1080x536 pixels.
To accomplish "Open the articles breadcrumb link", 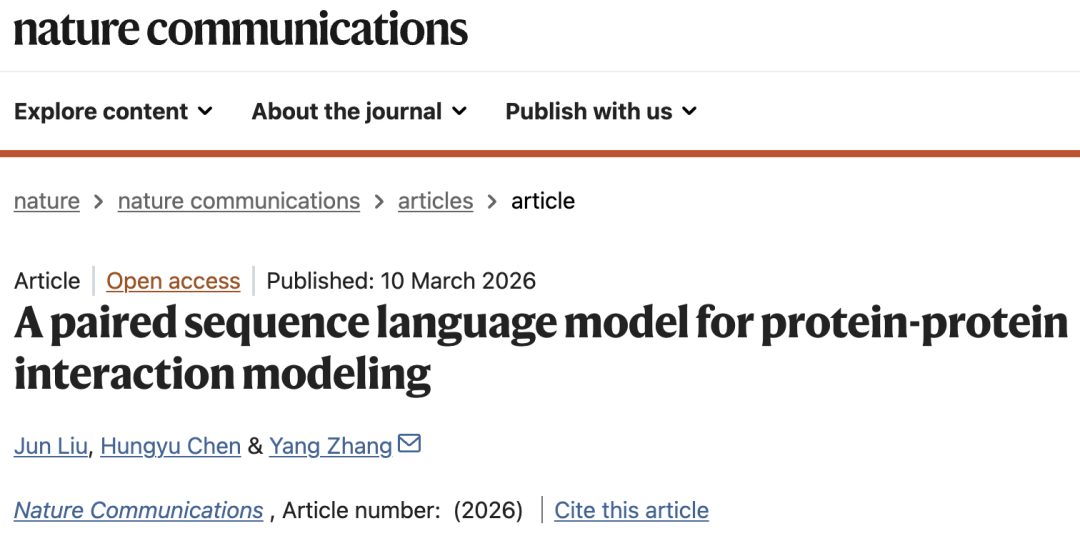I will click(435, 201).
